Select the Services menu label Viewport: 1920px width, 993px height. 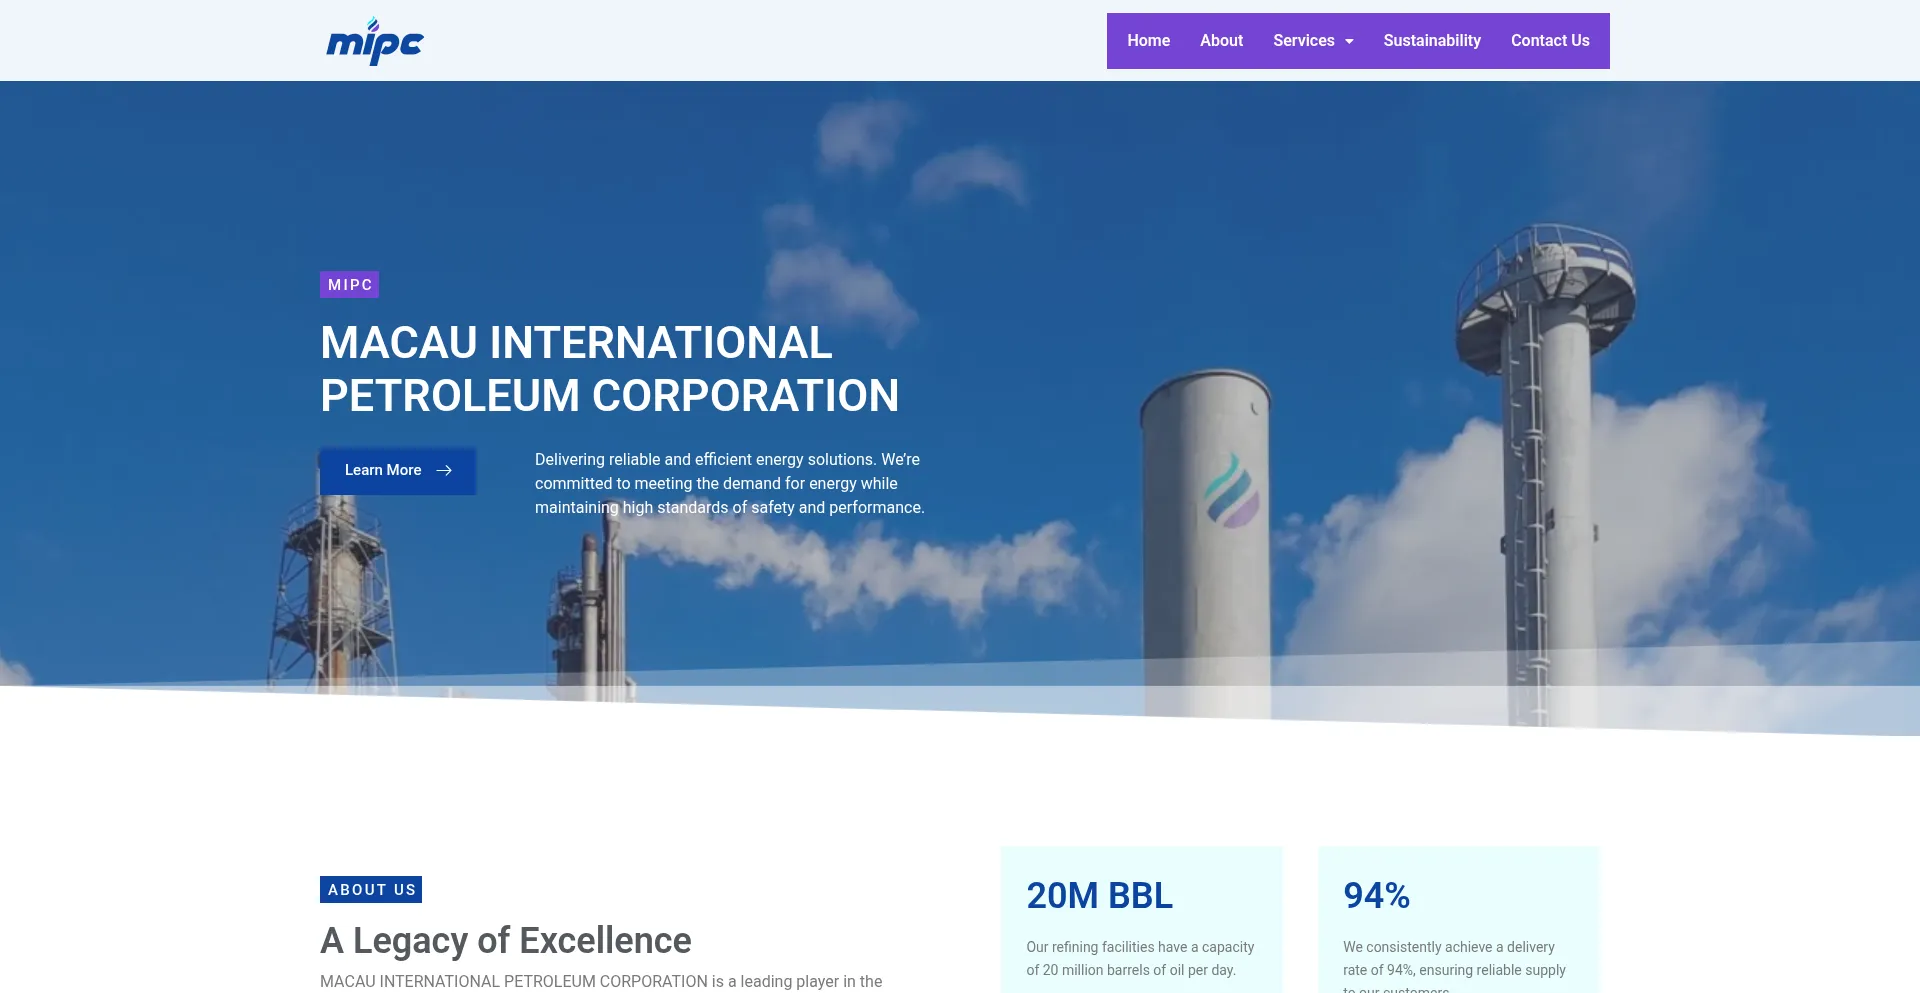(1303, 41)
